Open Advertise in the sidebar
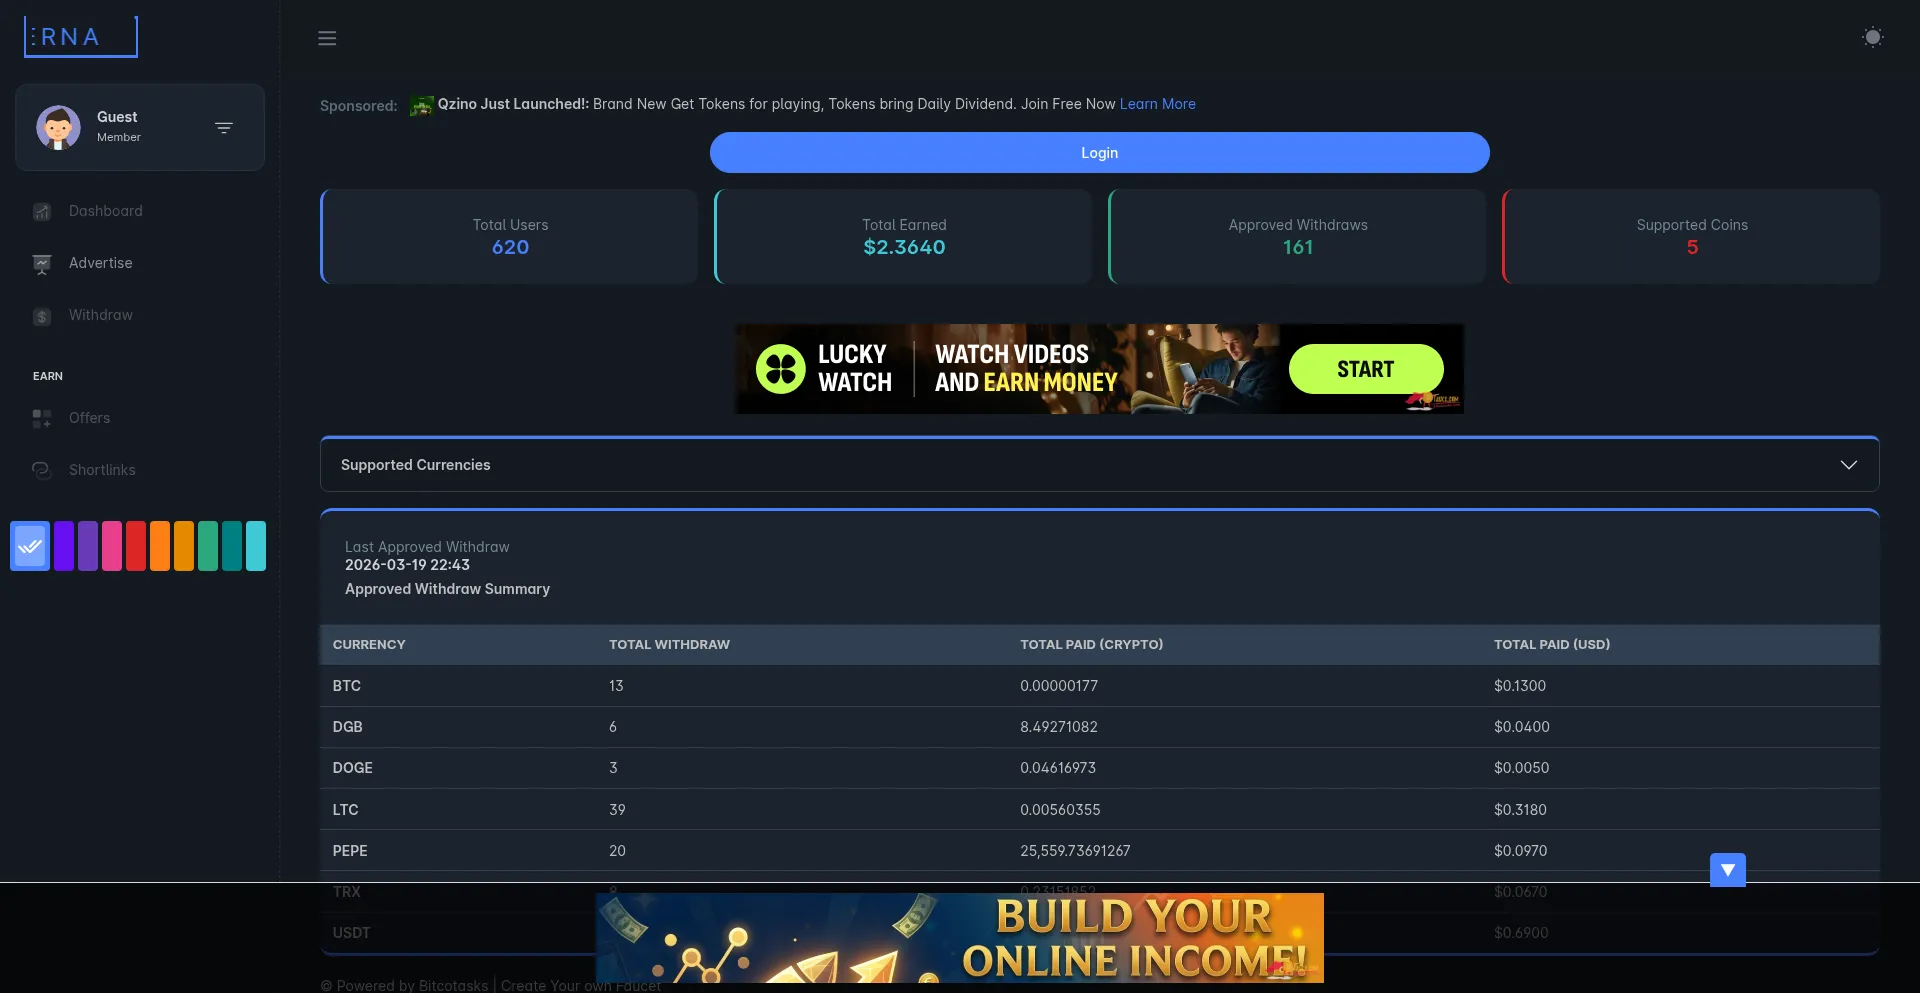 100,263
